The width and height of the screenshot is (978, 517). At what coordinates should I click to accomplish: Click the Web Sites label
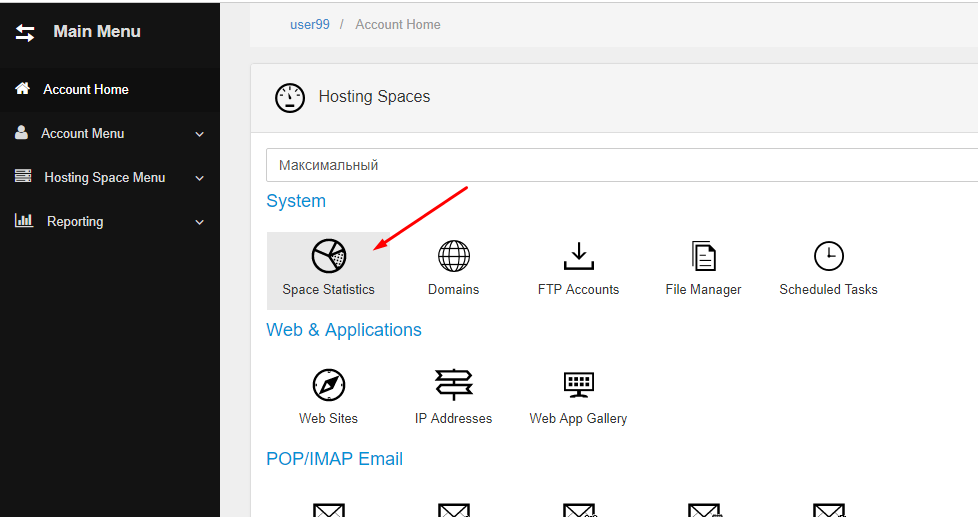point(329,418)
